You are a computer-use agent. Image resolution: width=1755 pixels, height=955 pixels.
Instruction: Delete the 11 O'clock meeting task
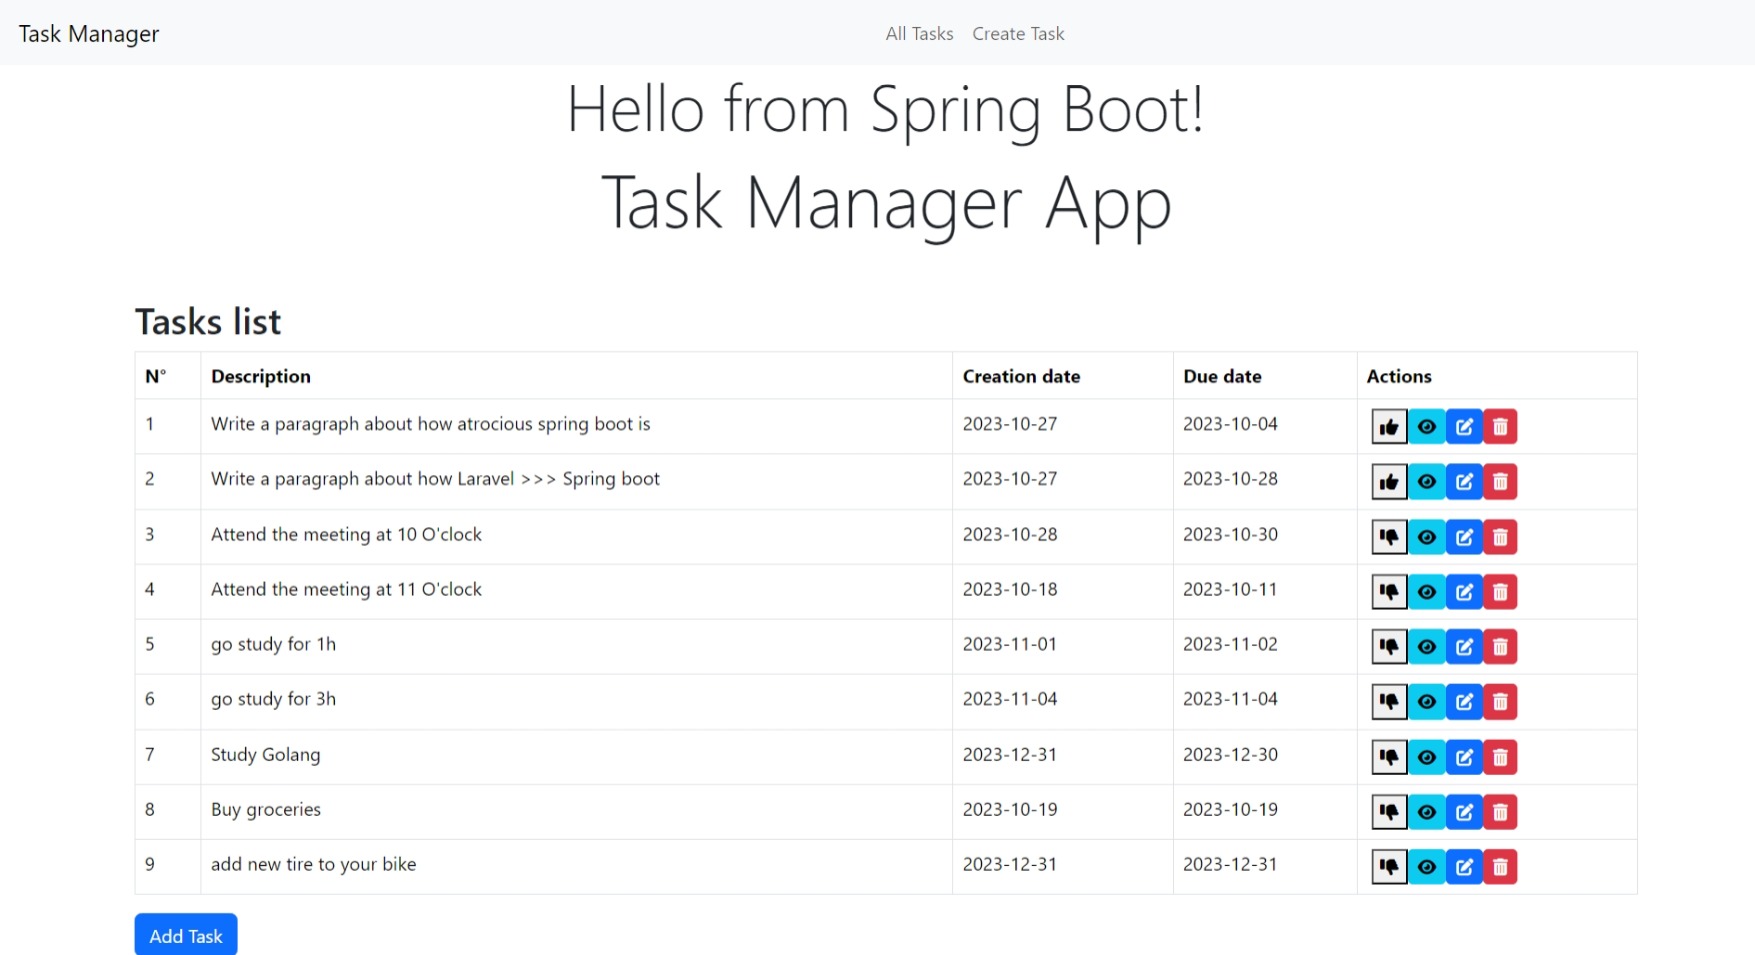pyautogui.click(x=1500, y=592)
